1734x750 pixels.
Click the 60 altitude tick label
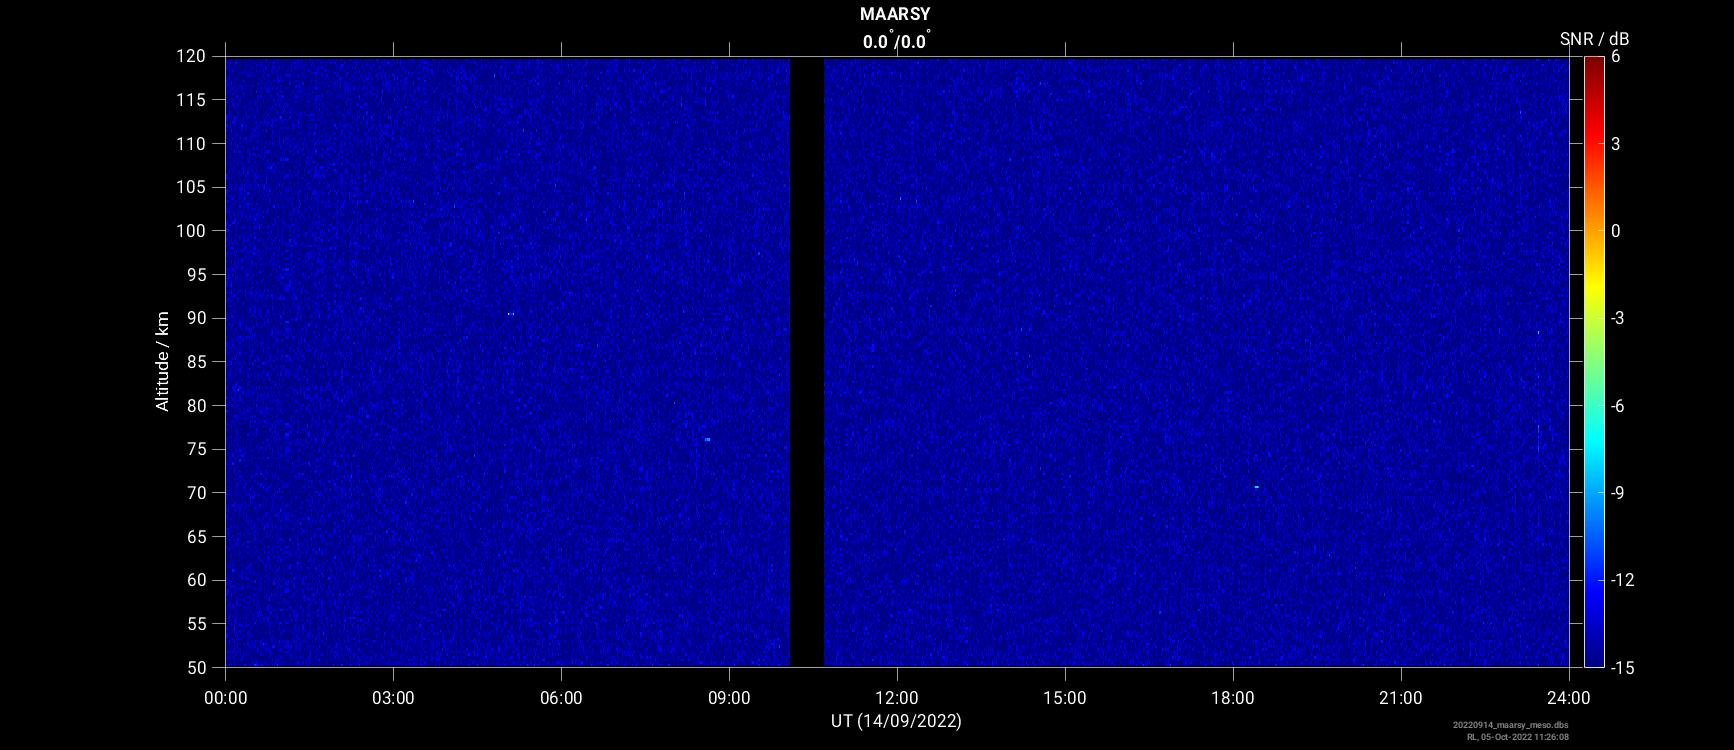point(197,580)
